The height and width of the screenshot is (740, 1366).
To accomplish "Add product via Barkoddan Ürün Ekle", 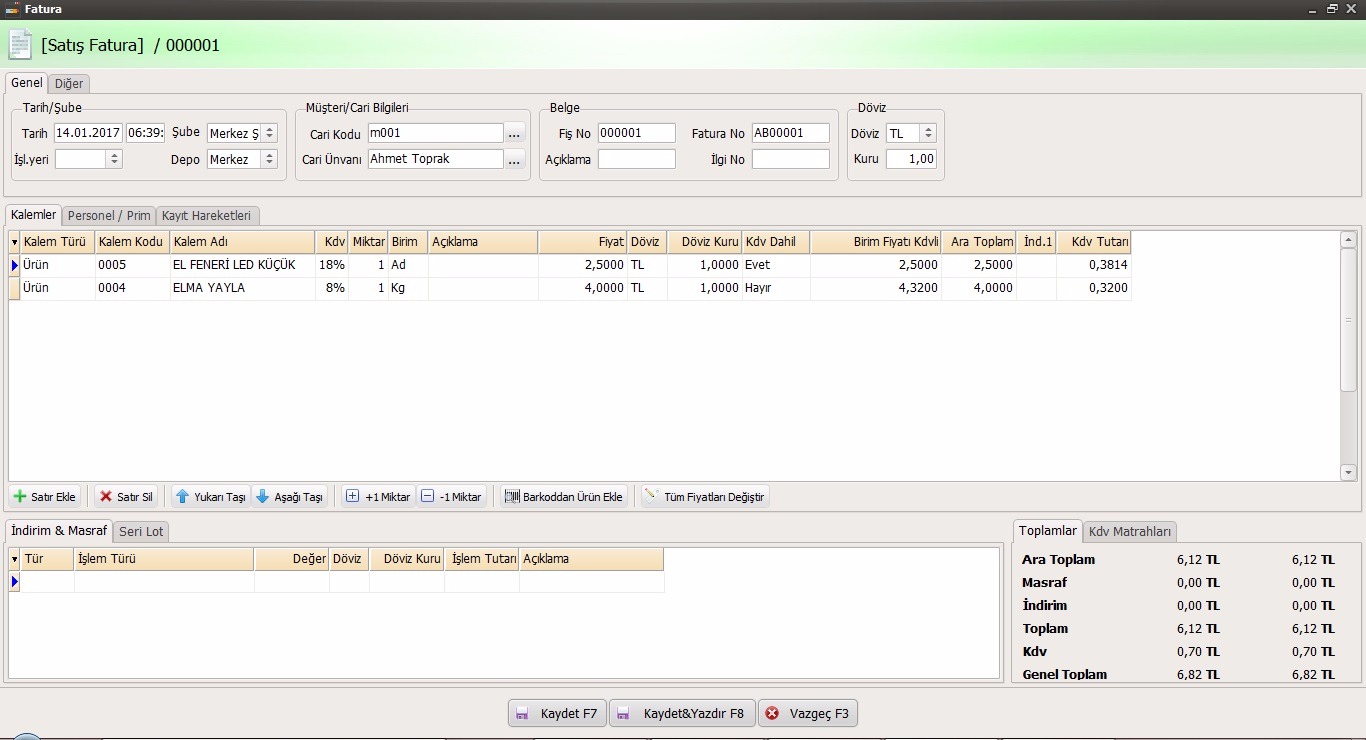I will (x=564, y=497).
